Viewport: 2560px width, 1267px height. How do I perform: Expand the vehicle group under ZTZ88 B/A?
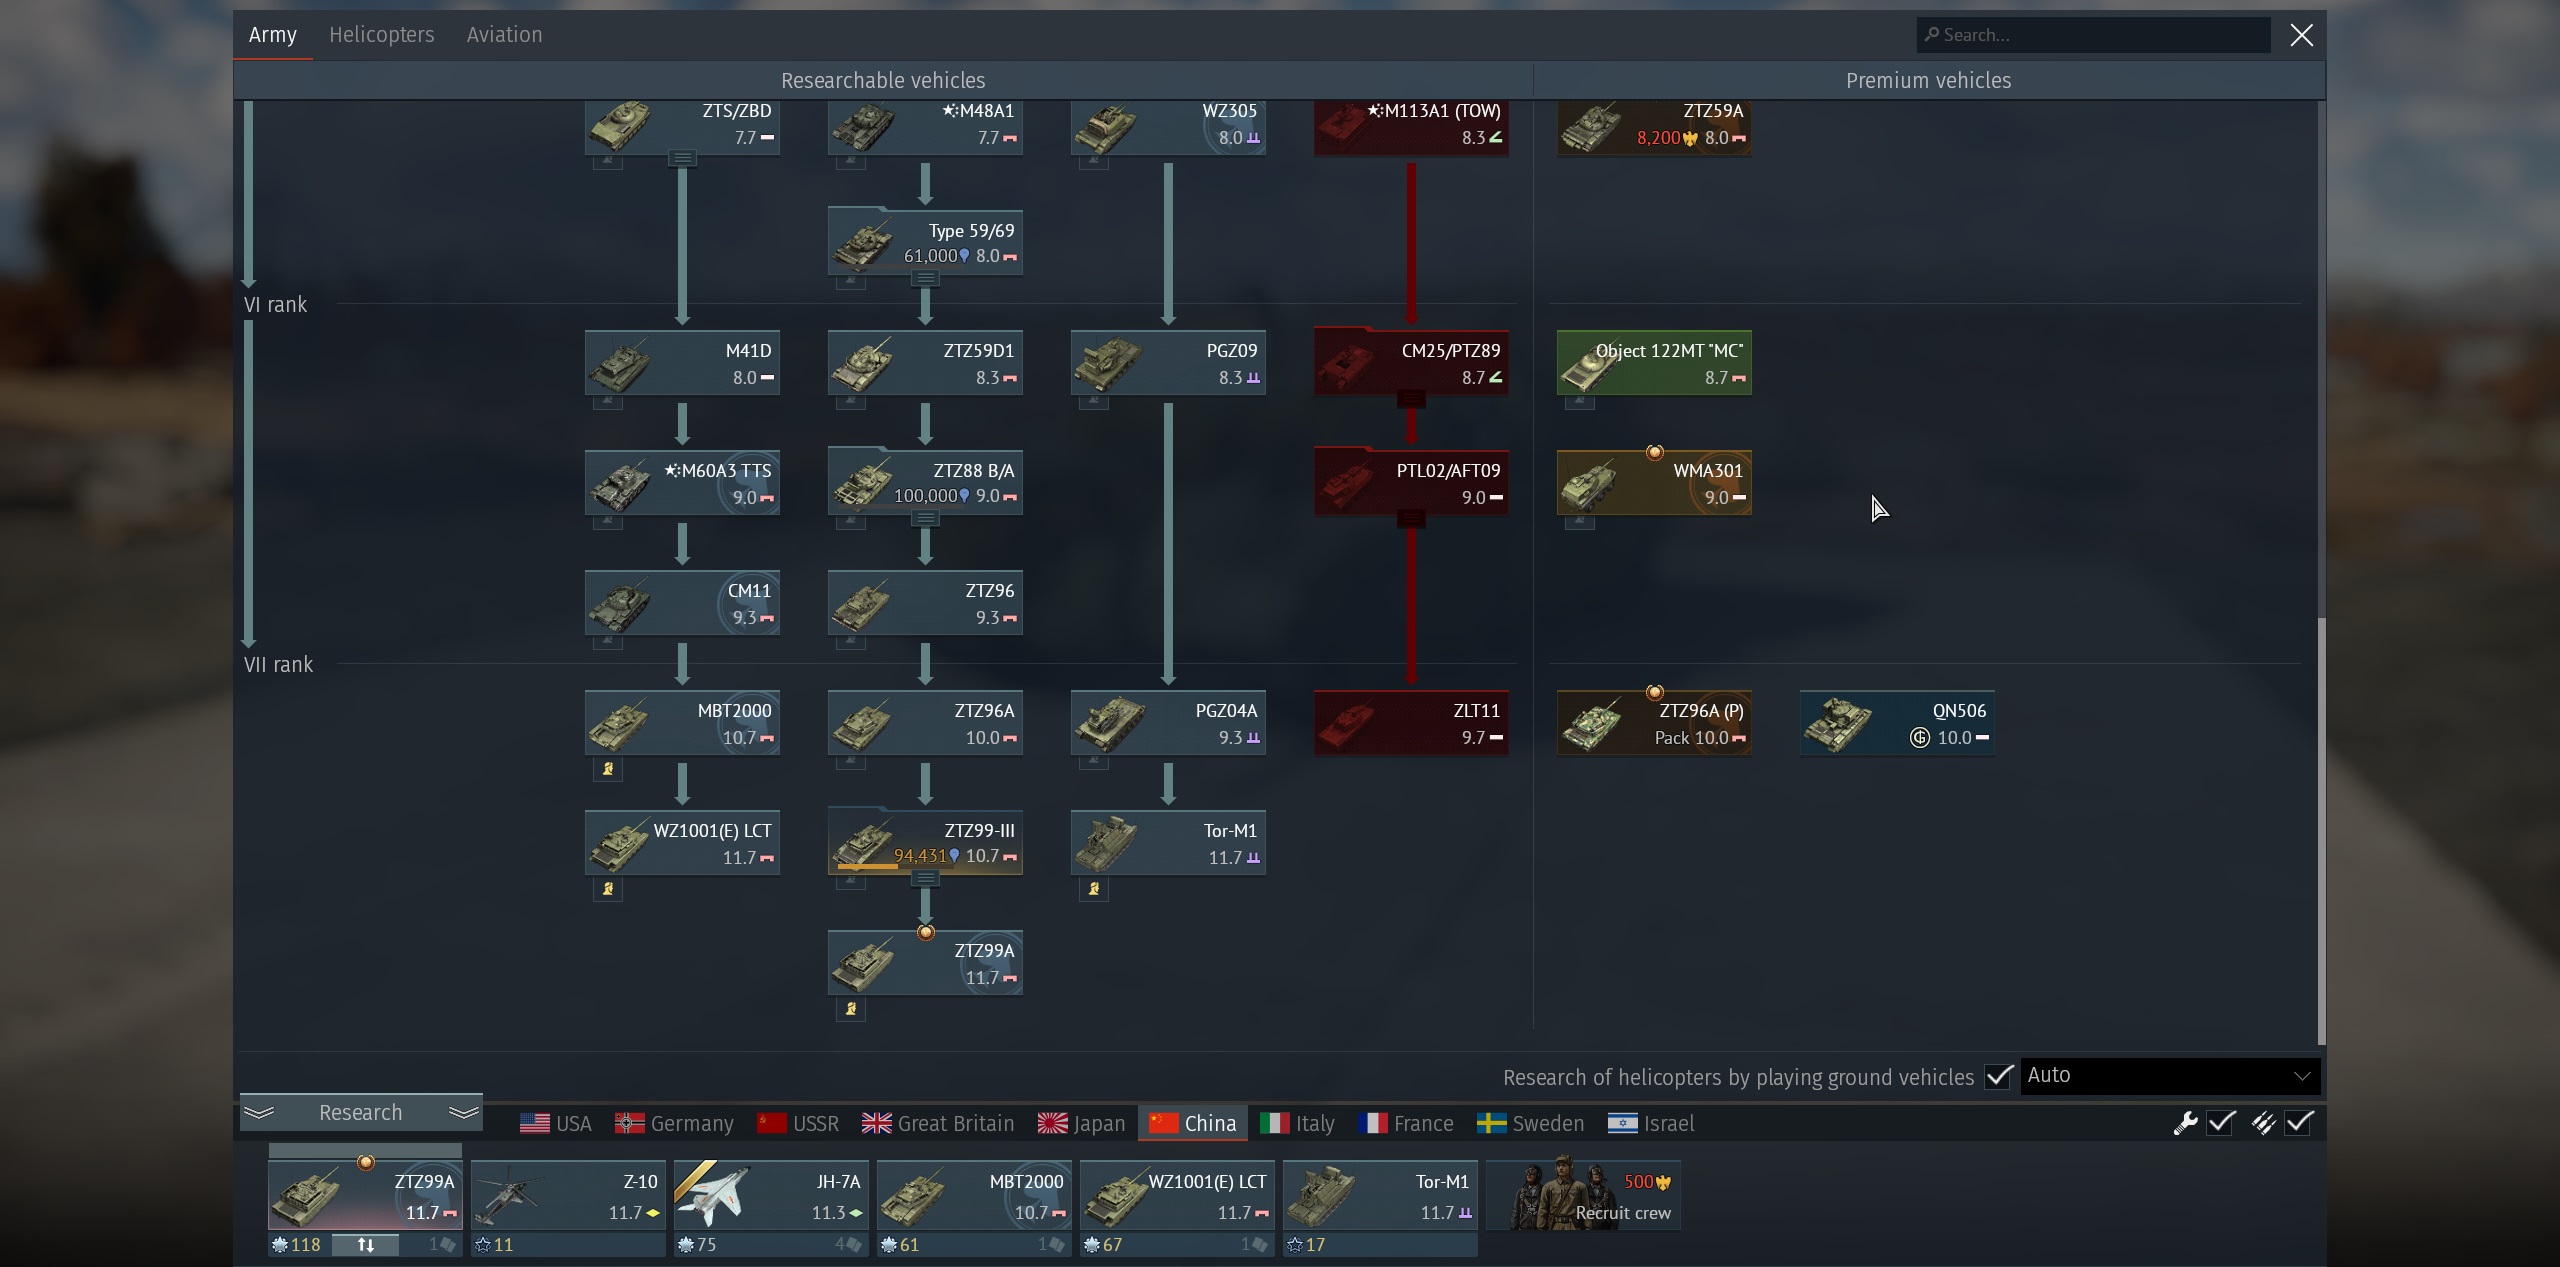click(925, 518)
